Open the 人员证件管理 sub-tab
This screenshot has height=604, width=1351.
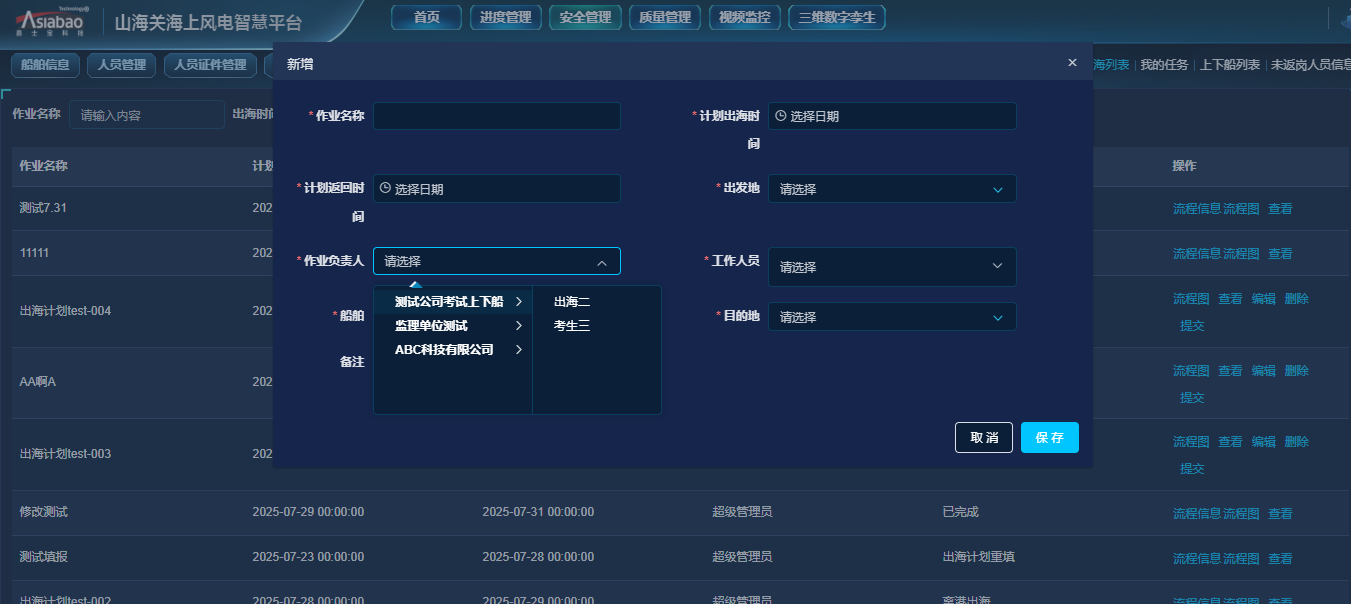[210, 65]
